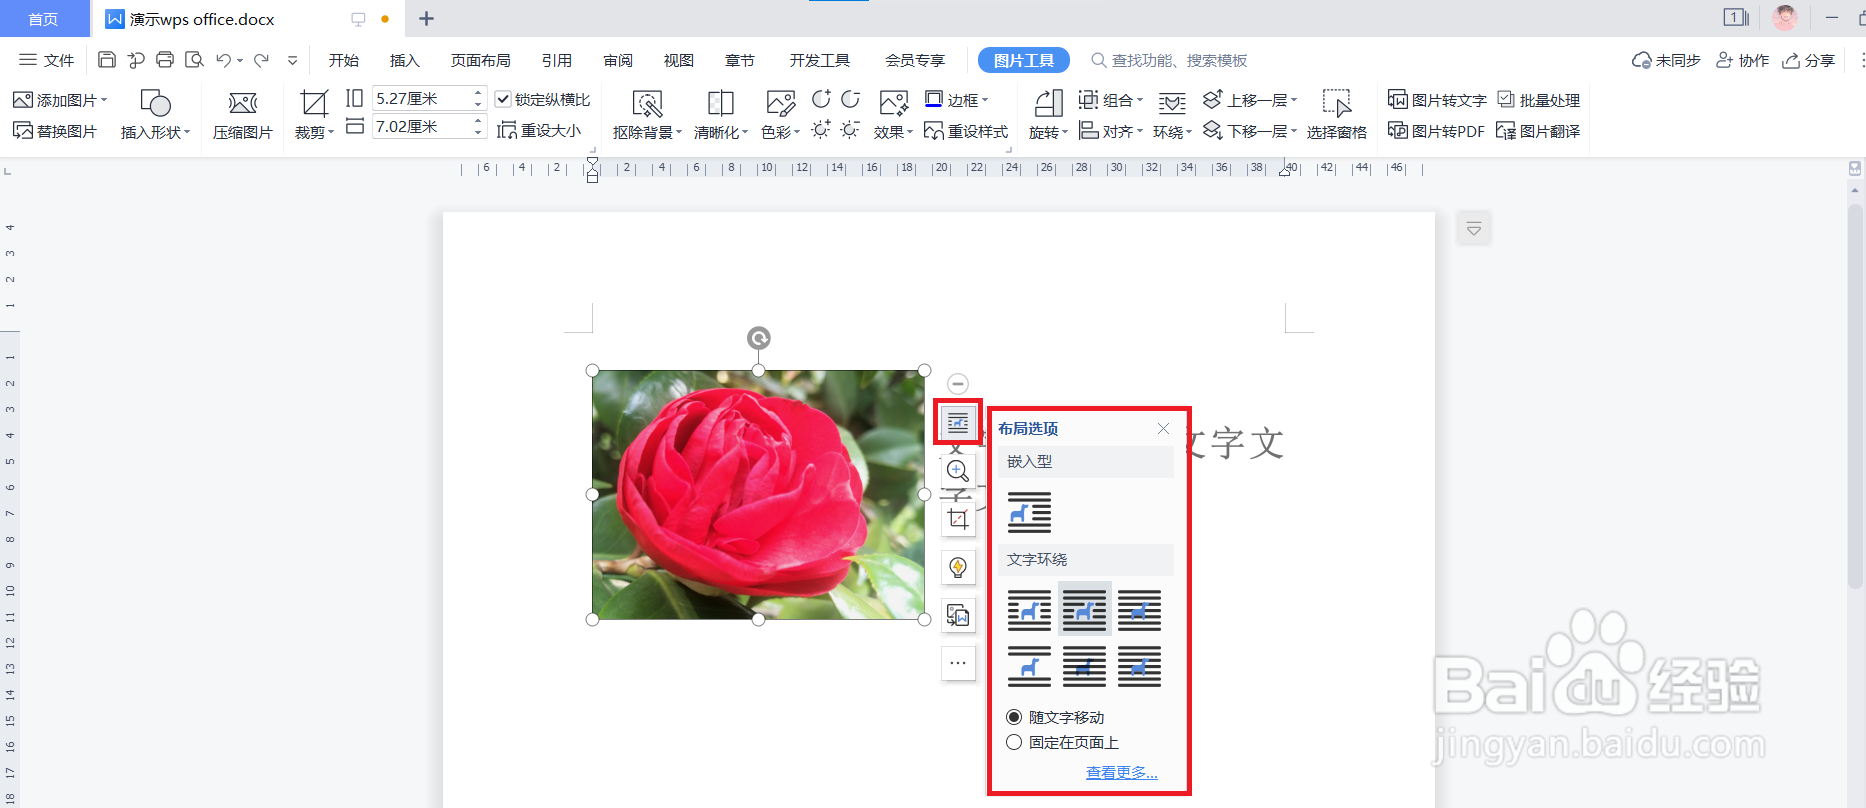This screenshot has width=1866, height=808.
Task: Select 随文字移动 radio button
Action: tap(1014, 717)
